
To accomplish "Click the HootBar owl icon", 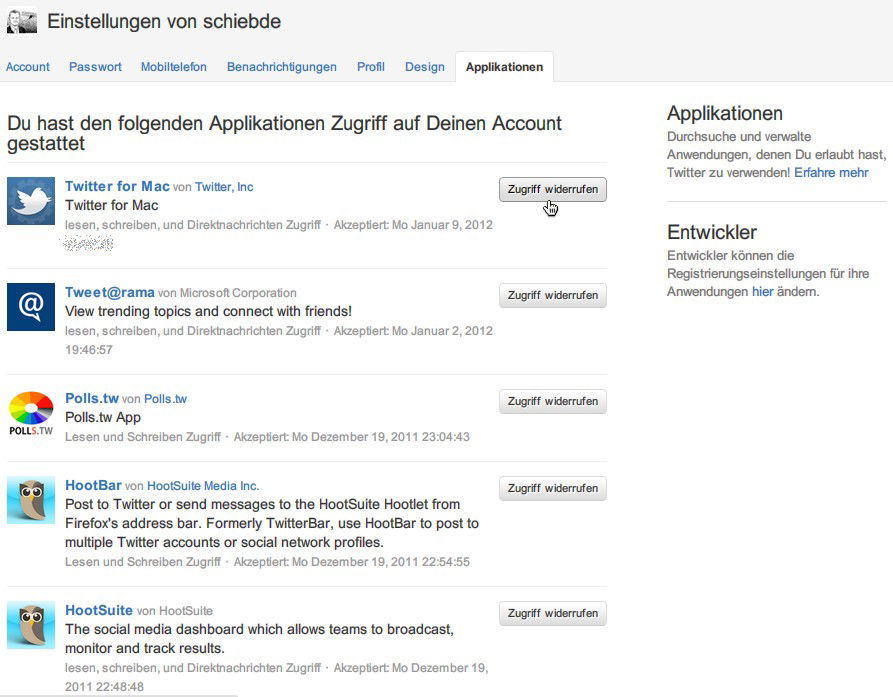I will tap(31, 500).
